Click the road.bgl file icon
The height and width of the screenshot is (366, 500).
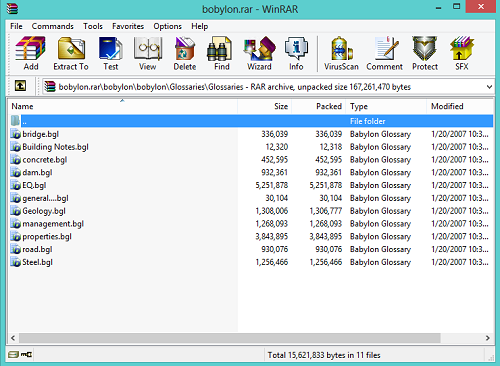[15, 249]
